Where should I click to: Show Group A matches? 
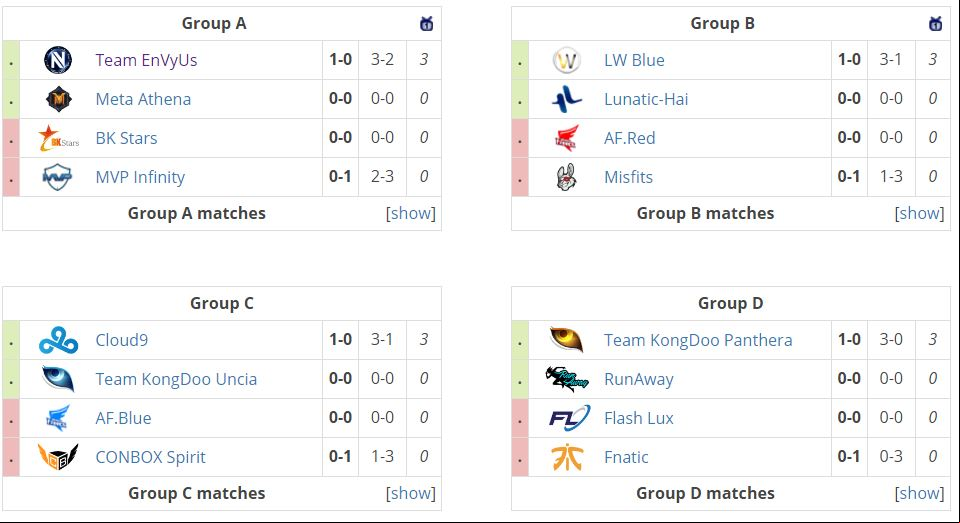coord(411,213)
